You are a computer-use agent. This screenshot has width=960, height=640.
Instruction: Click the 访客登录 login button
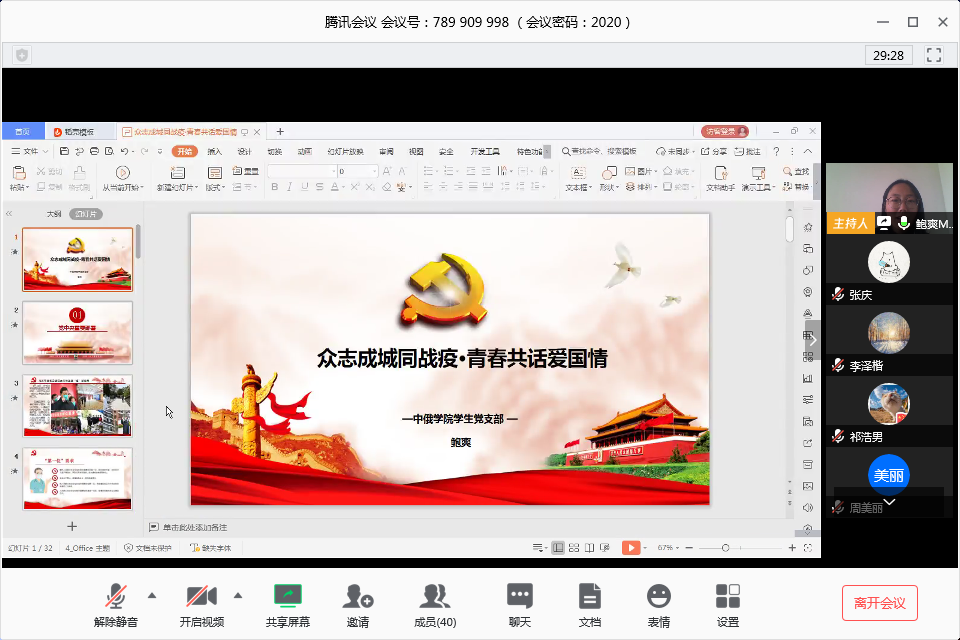725,132
